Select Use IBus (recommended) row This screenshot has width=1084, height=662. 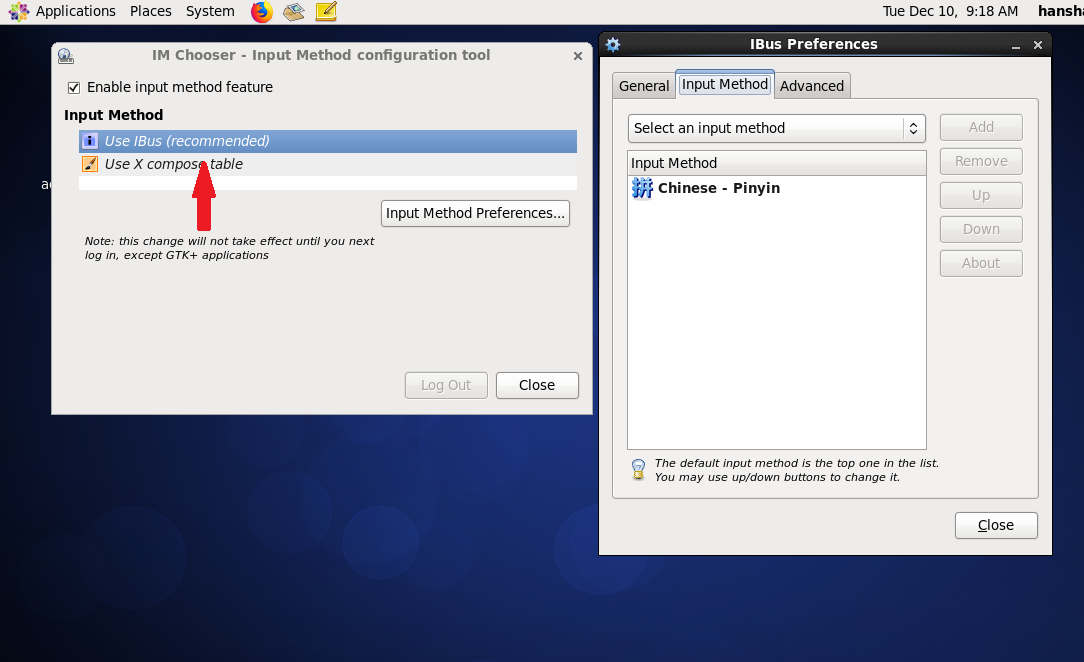coord(328,141)
